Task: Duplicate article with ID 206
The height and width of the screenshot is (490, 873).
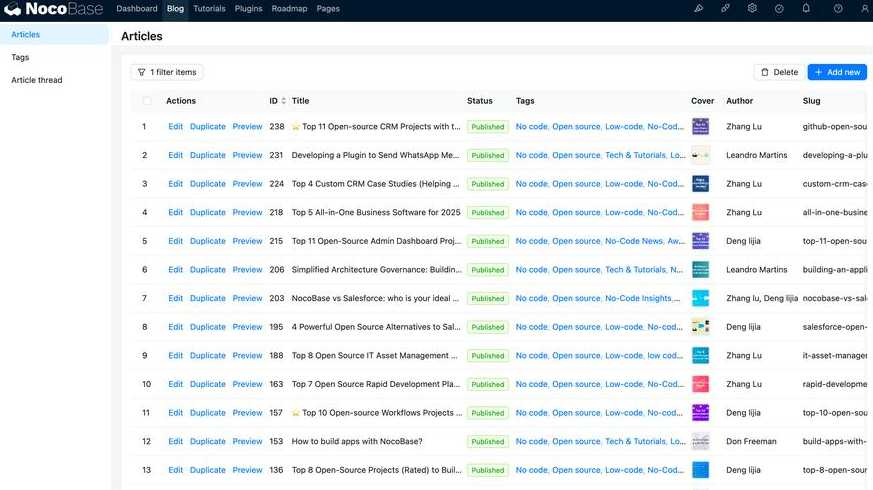Action: click(208, 270)
